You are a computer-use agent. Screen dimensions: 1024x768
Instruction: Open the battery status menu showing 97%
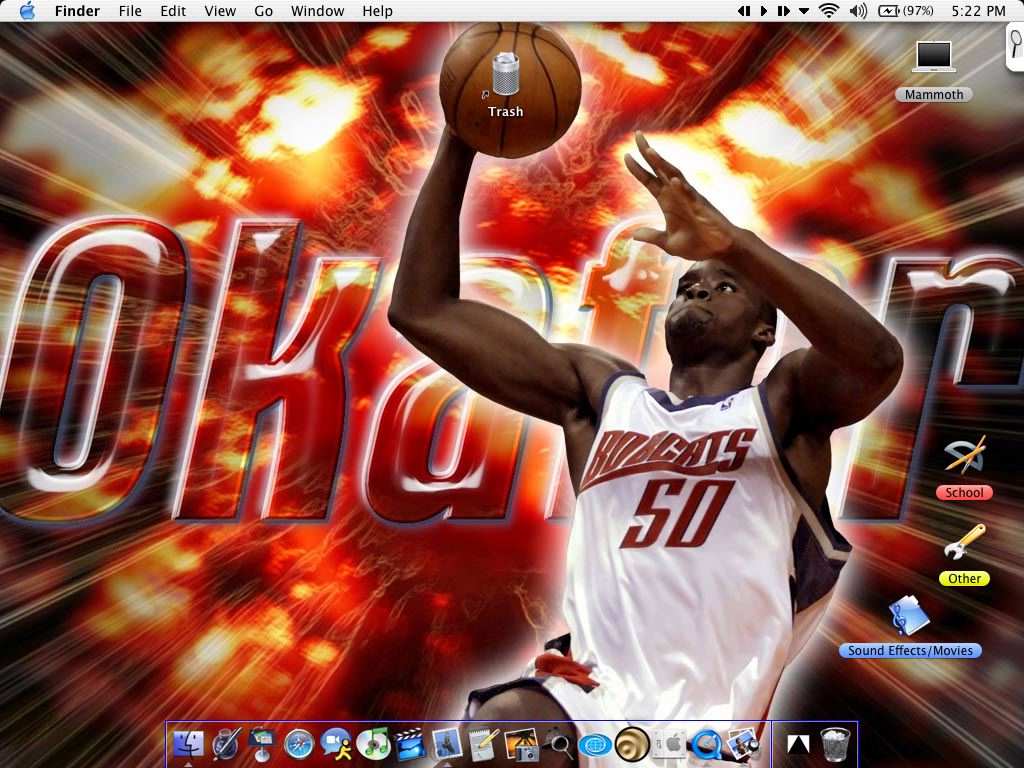905,10
